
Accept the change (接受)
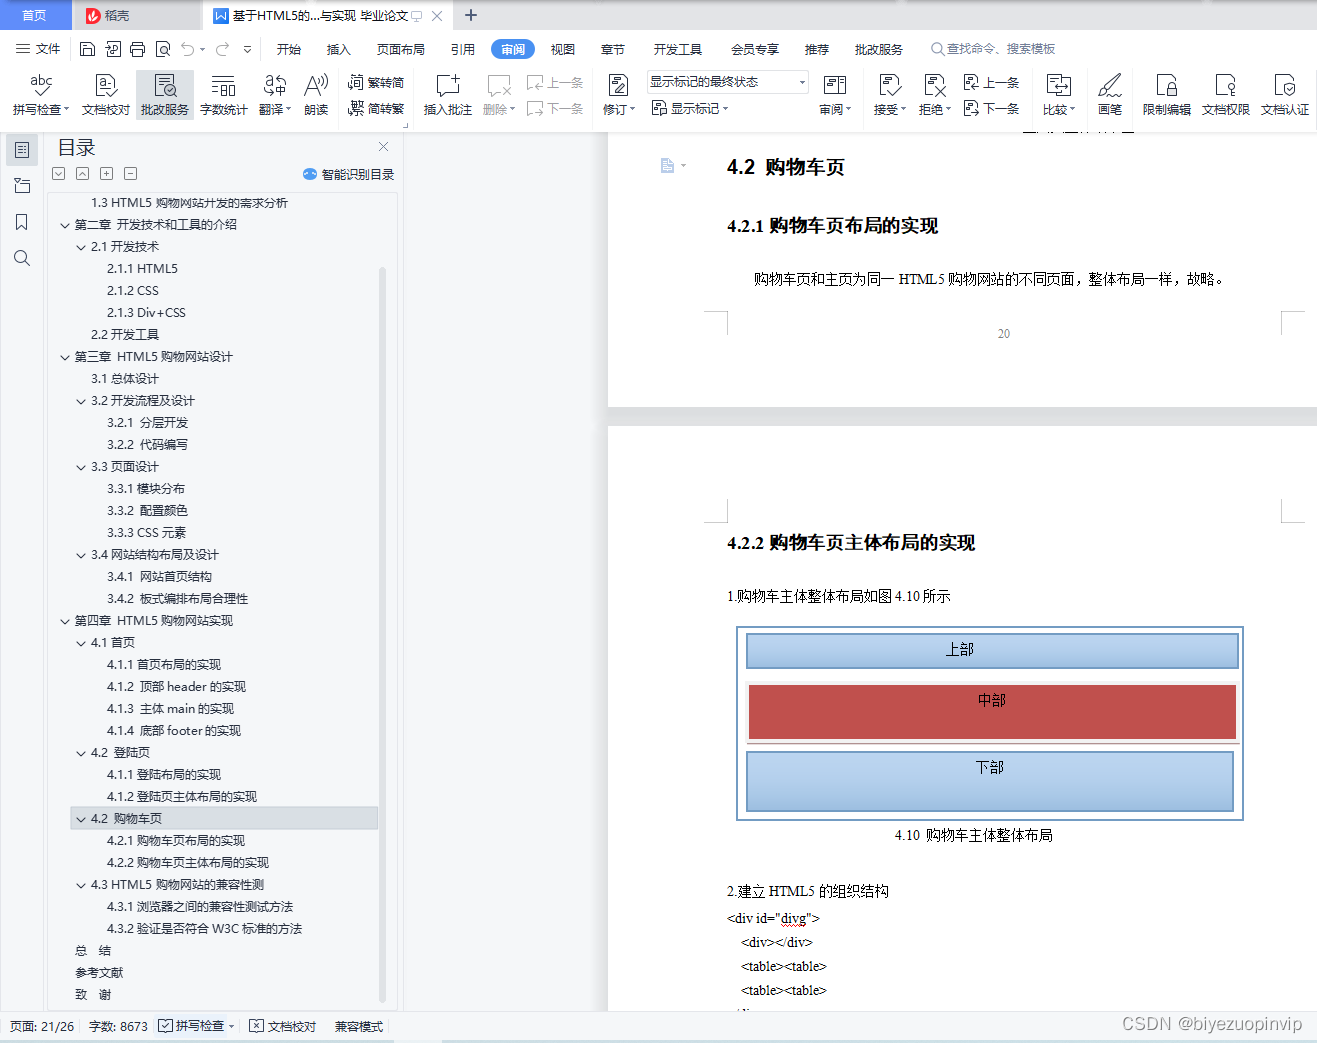(889, 94)
